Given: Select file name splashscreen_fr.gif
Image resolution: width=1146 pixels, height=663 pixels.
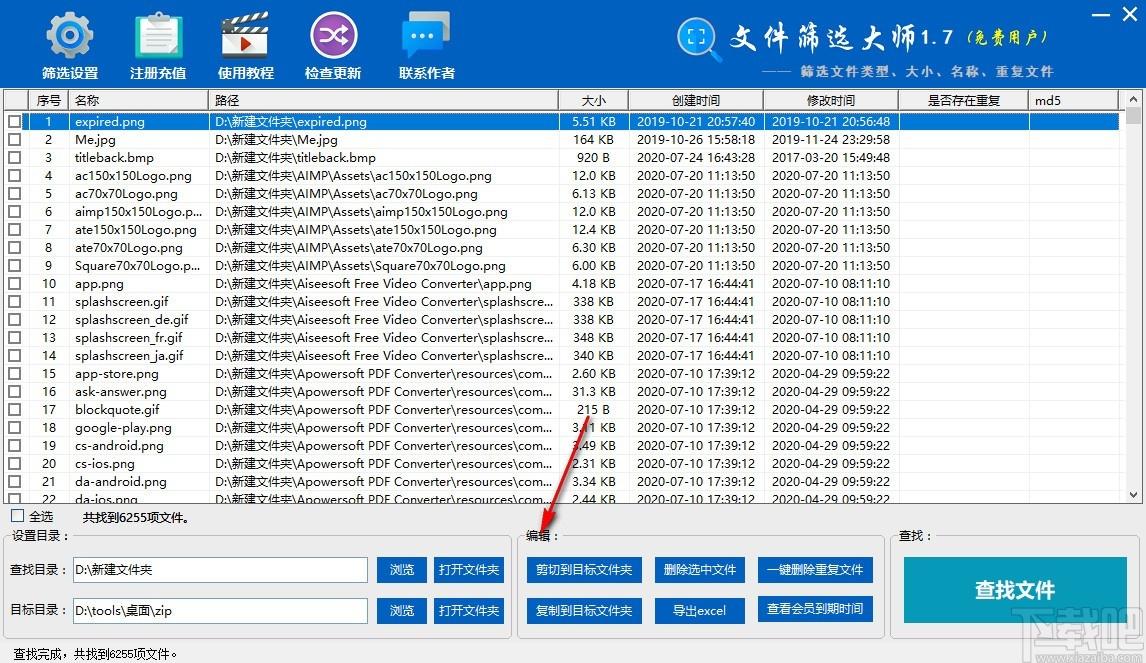Looking at the screenshot, I should 129,338.
